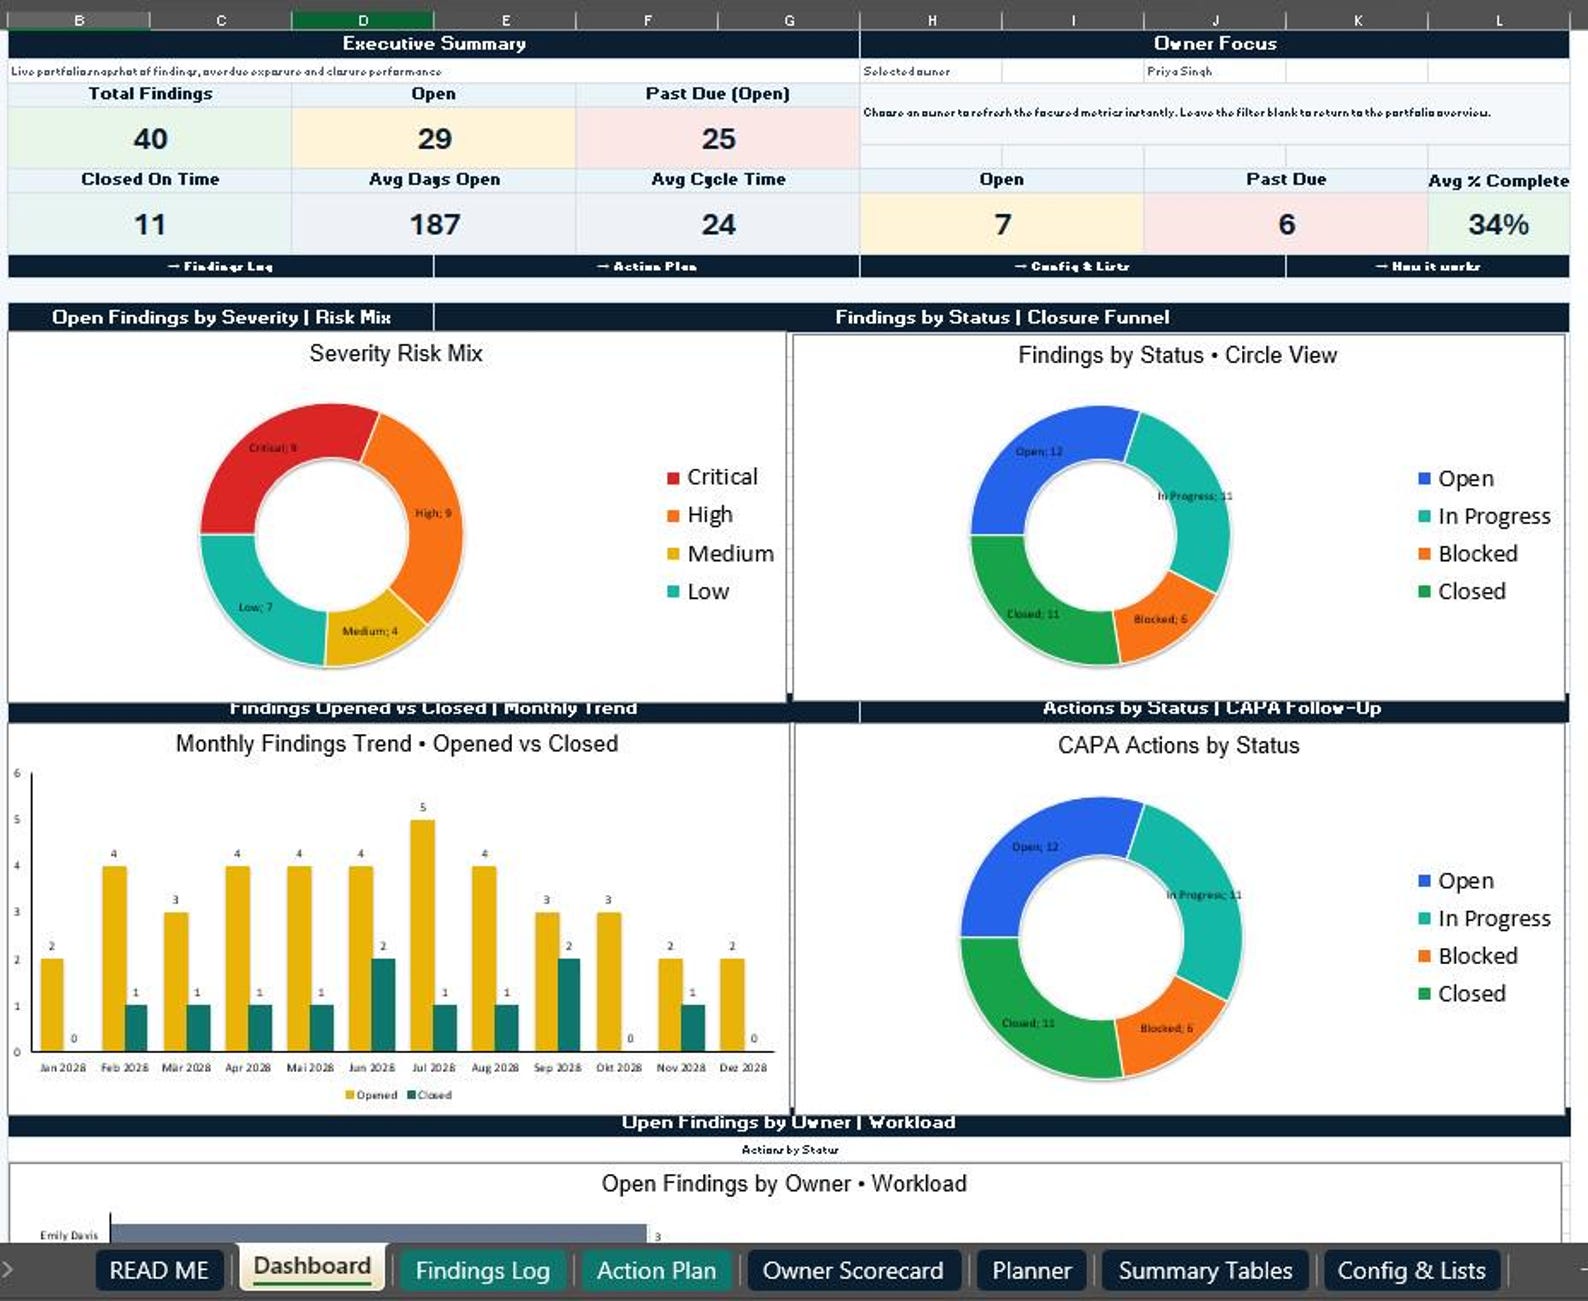Image resolution: width=1588 pixels, height=1301 pixels.
Task: Select the Executive Summary header cell
Action: coord(434,43)
